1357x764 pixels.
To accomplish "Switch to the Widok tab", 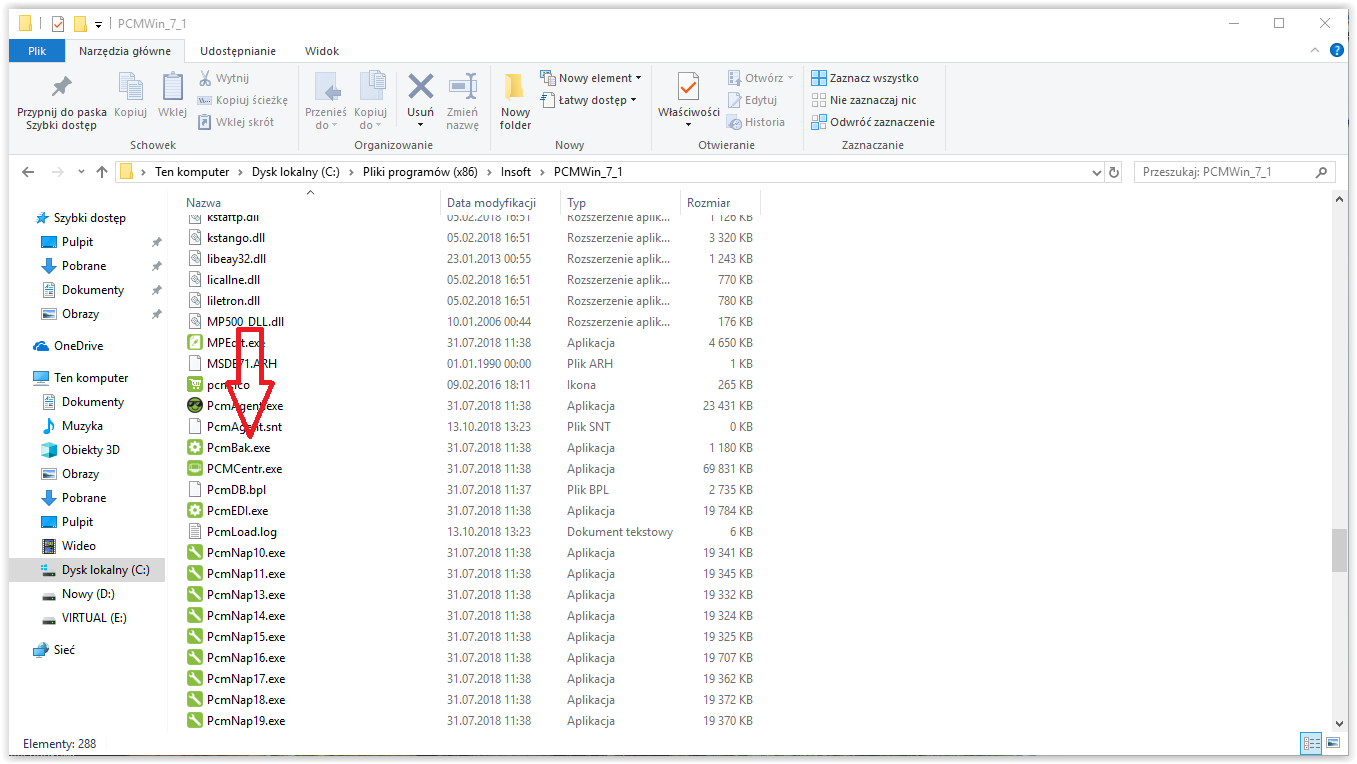I will tap(322, 51).
